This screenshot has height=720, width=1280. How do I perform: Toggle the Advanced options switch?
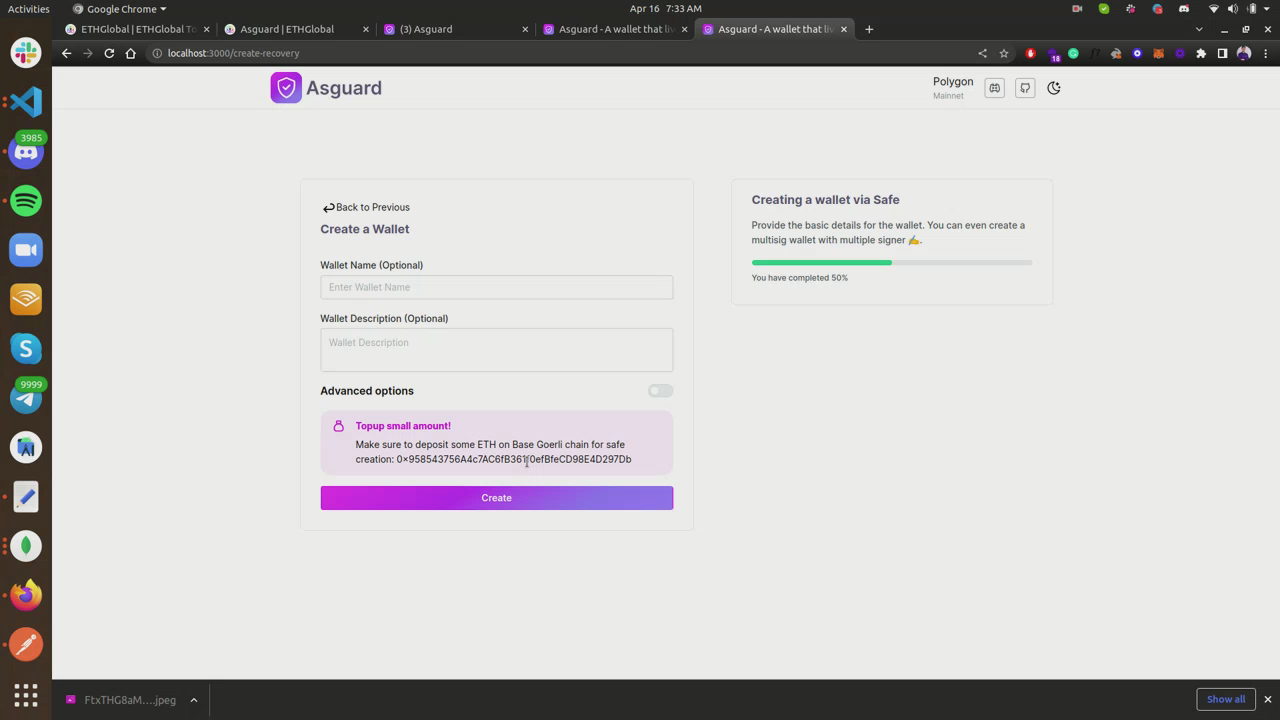point(660,391)
